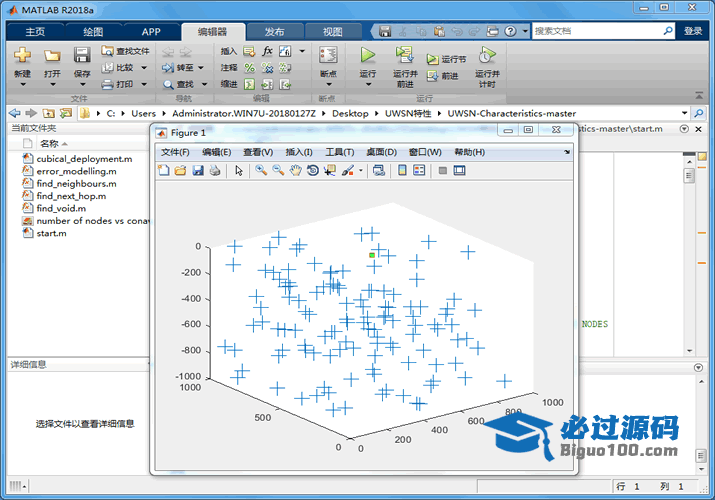Screen dimensions: 715x500
Task: Open the Figure 1 Edit menu
Action: (x=217, y=152)
